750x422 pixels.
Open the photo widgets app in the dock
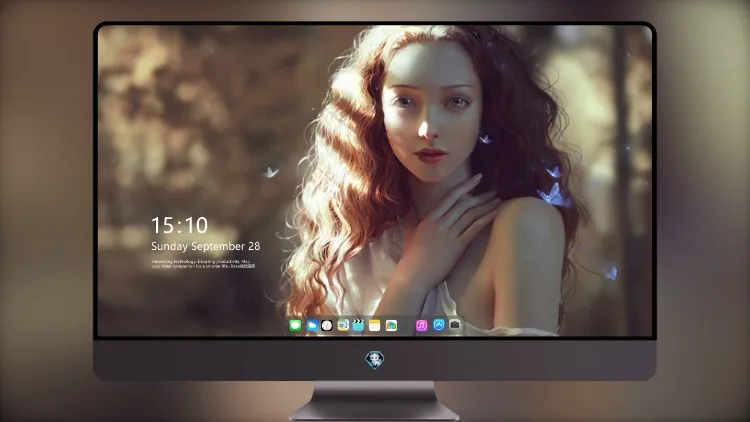coord(391,326)
